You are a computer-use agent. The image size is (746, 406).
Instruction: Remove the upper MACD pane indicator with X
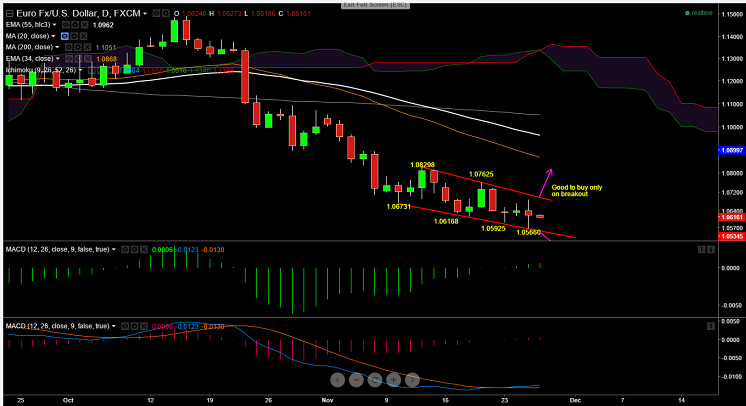pos(144,249)
